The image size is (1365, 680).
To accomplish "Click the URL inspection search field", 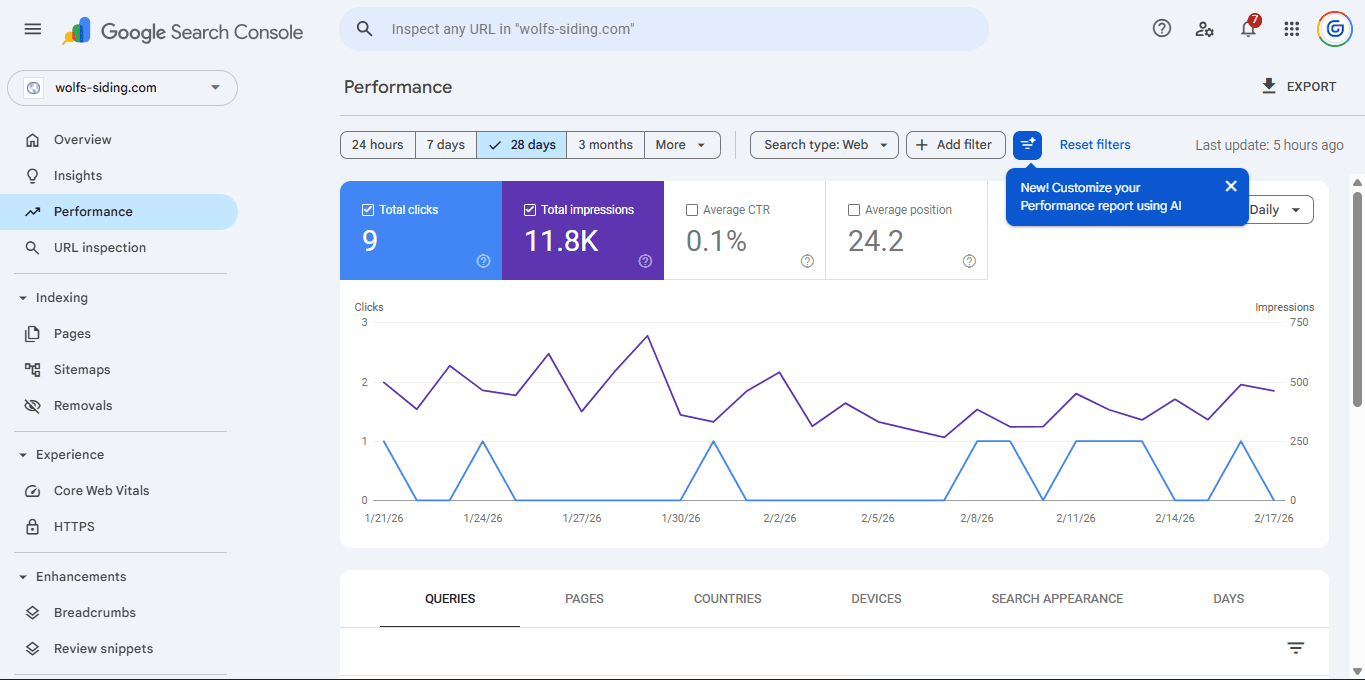I will pyautogui.click(x=663, y=29).
